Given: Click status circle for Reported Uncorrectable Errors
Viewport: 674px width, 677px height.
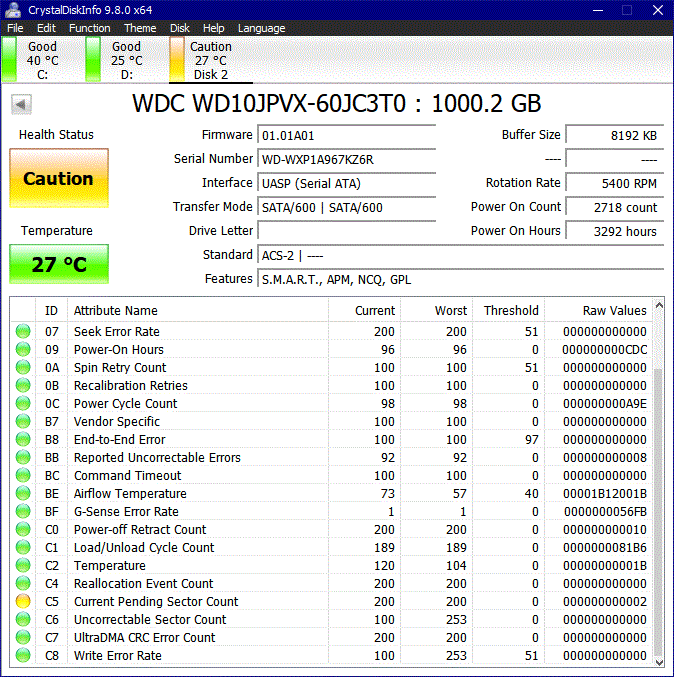Looking at the screenshot, I should (x=23, y=458).
